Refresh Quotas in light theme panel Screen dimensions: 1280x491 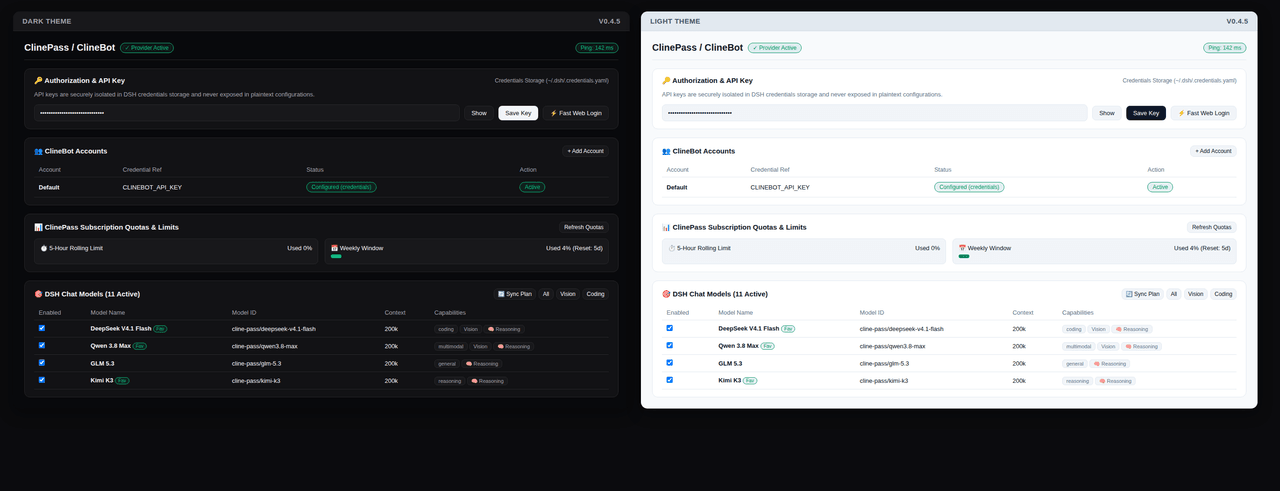(1212, 227)
